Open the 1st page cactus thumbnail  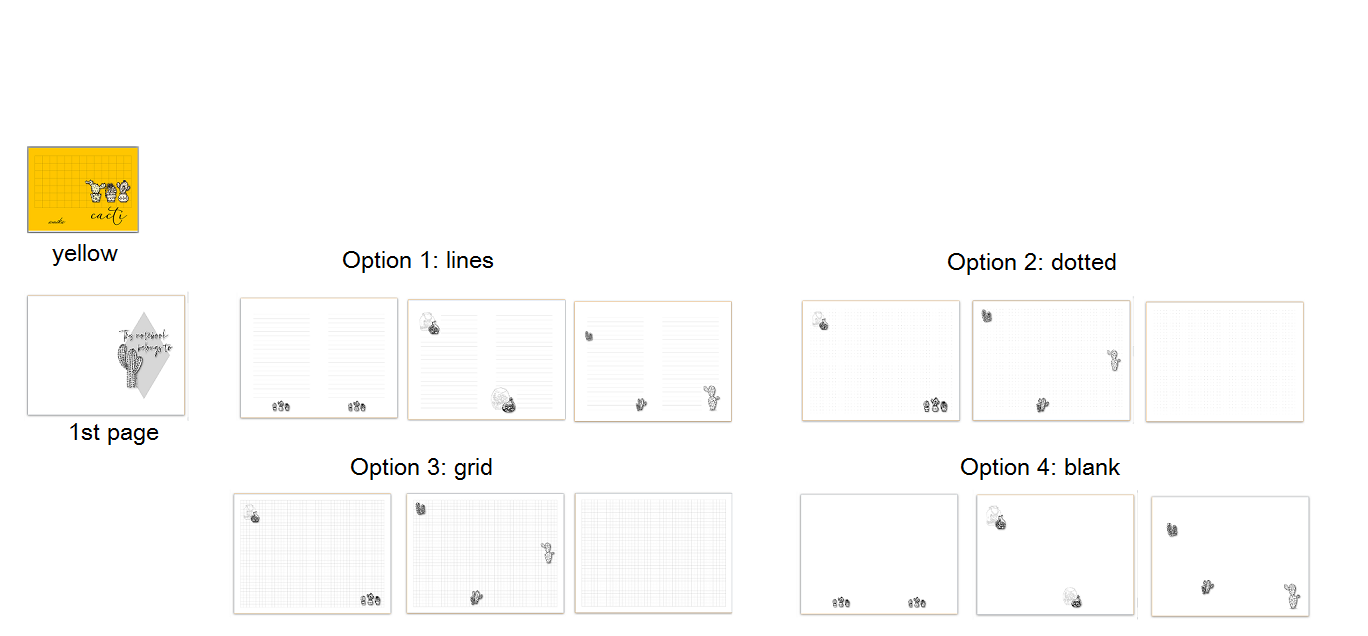click(106, 355)
